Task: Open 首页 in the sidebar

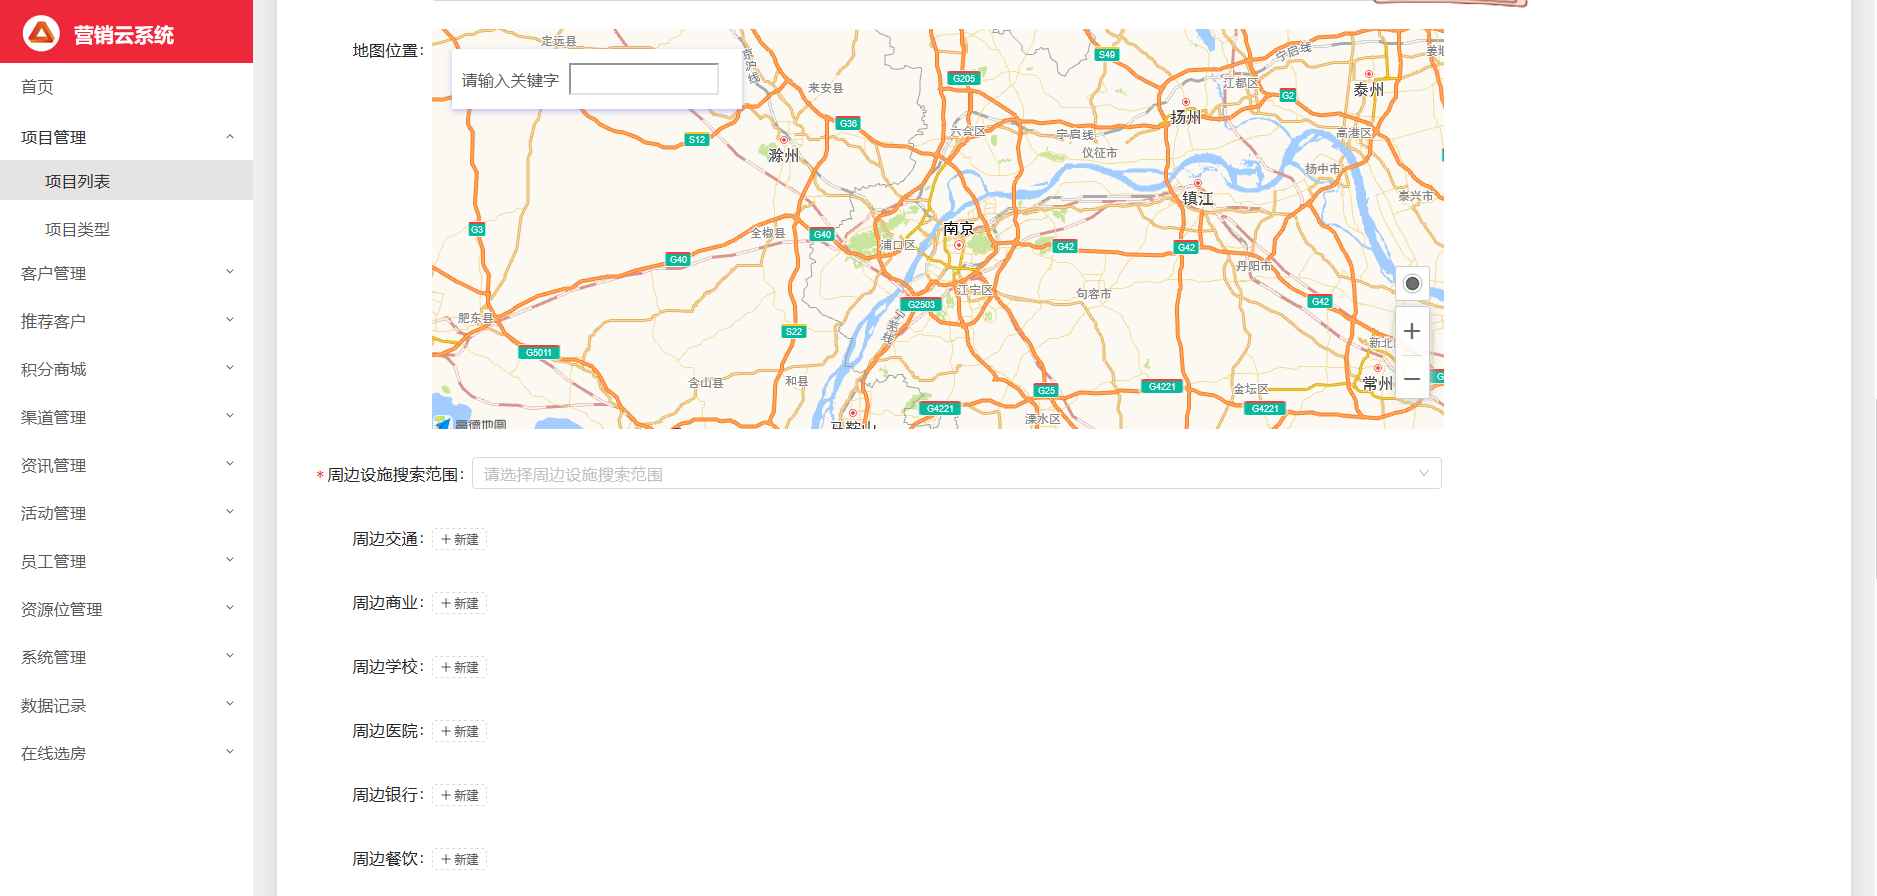Action: (126, 87)
